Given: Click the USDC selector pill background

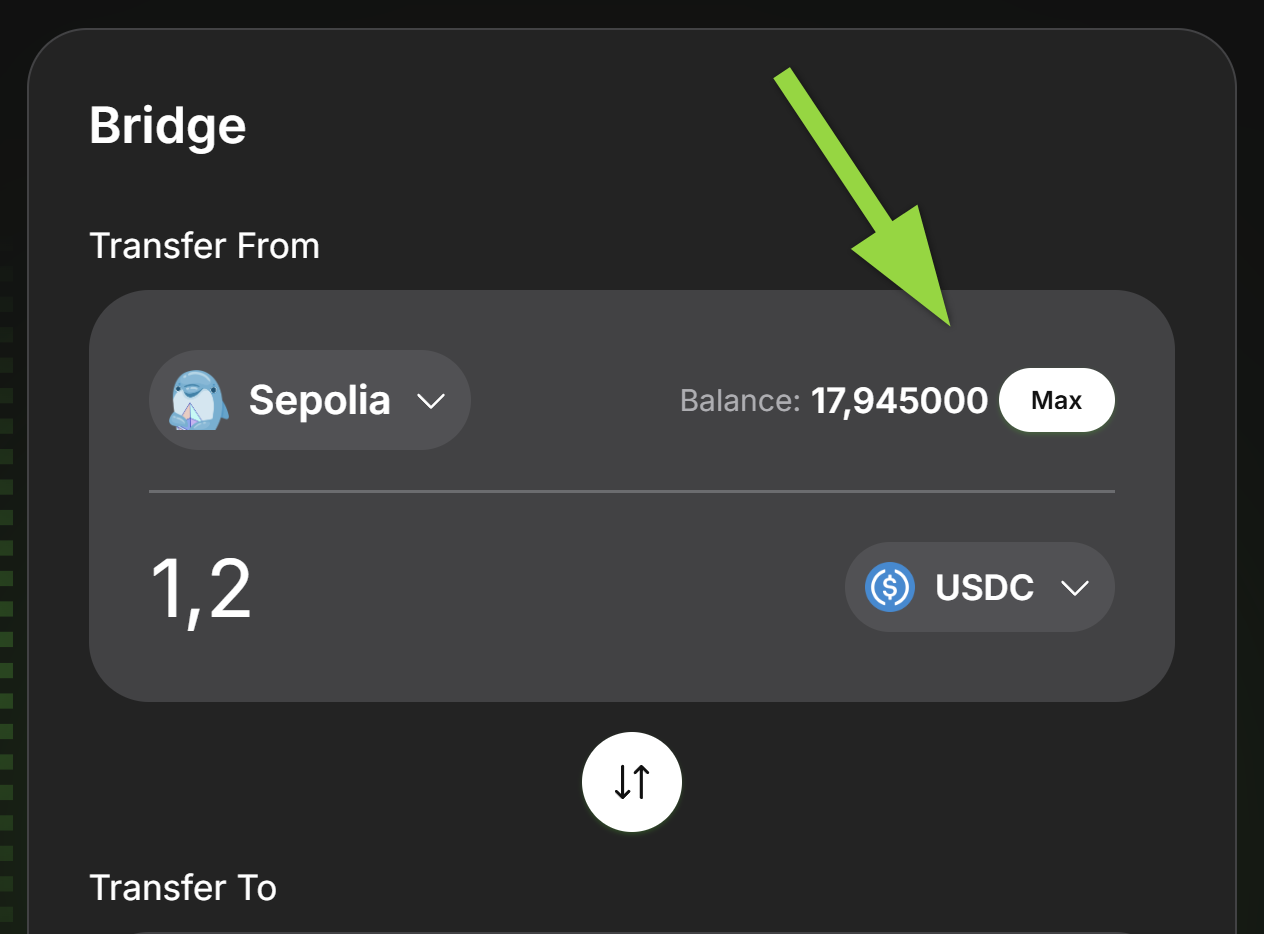Looking at the screenshot, I should 979,587.
